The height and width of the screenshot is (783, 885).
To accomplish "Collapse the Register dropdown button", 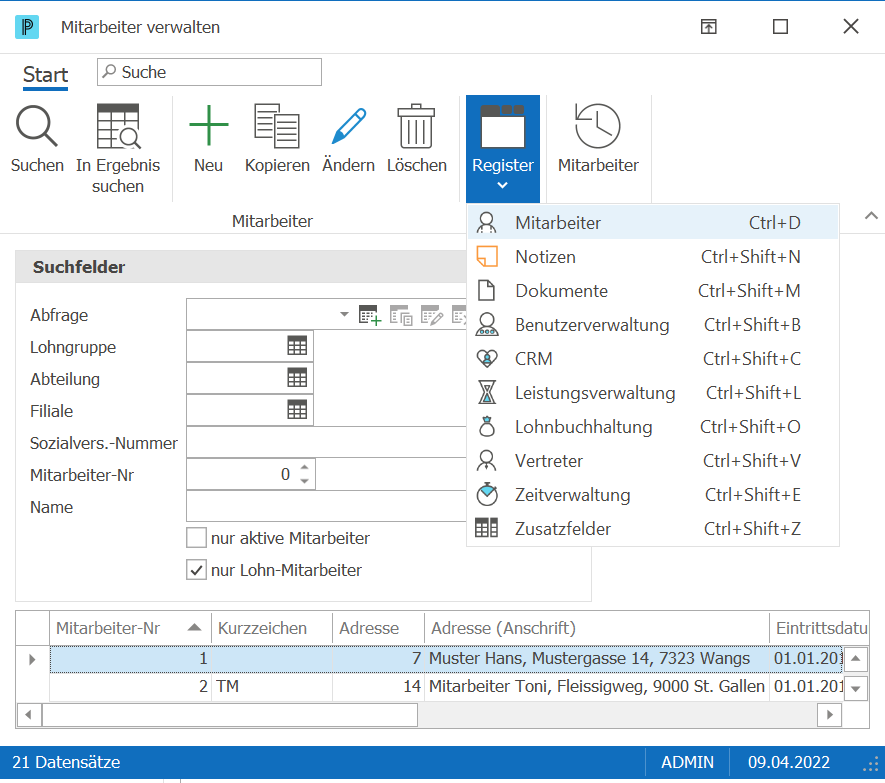I will coord(502,149).
